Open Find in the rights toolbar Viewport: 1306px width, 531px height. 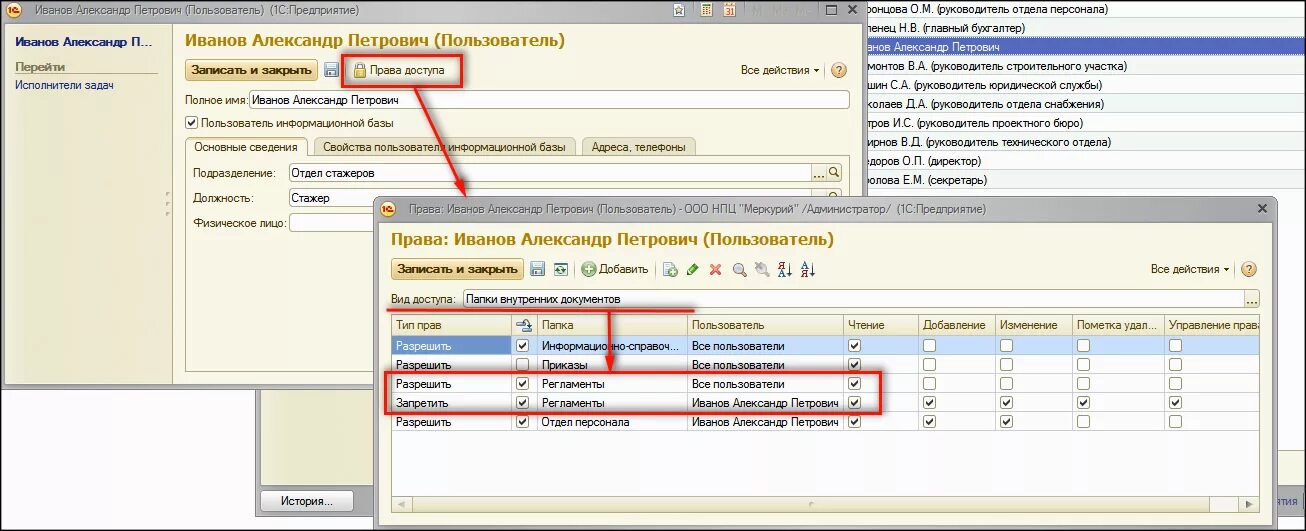click(x=740, y=269)
